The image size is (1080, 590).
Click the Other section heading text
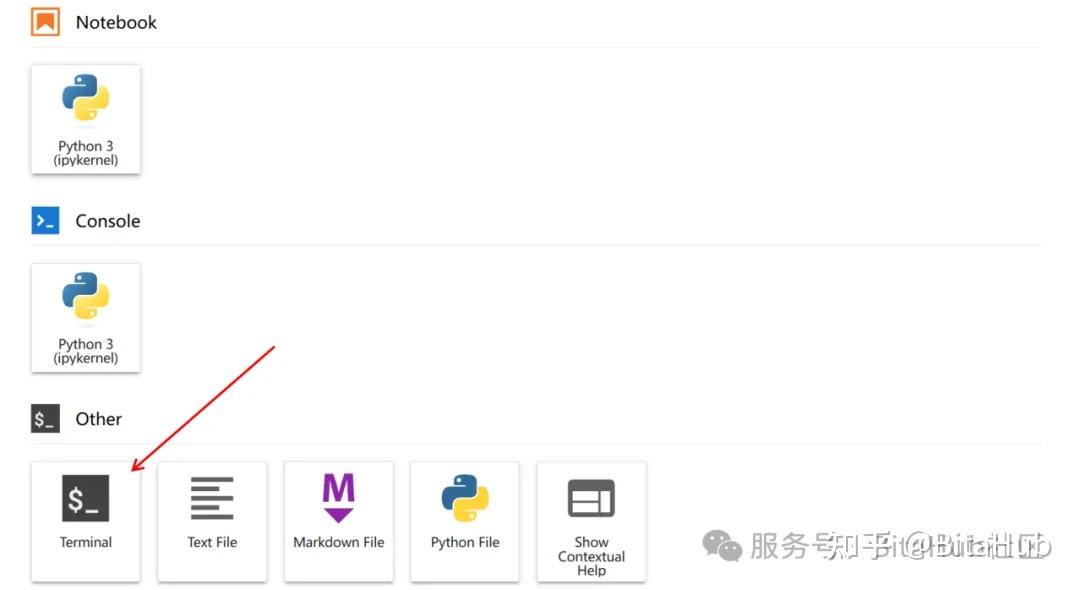[98, 418]
